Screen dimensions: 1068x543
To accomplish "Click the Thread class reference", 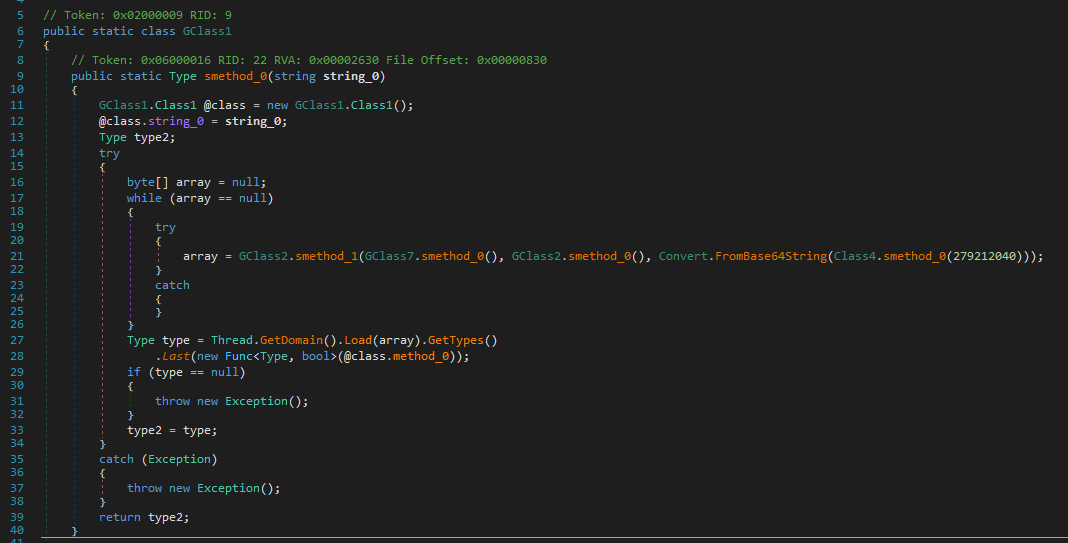I will coord(232,340).
